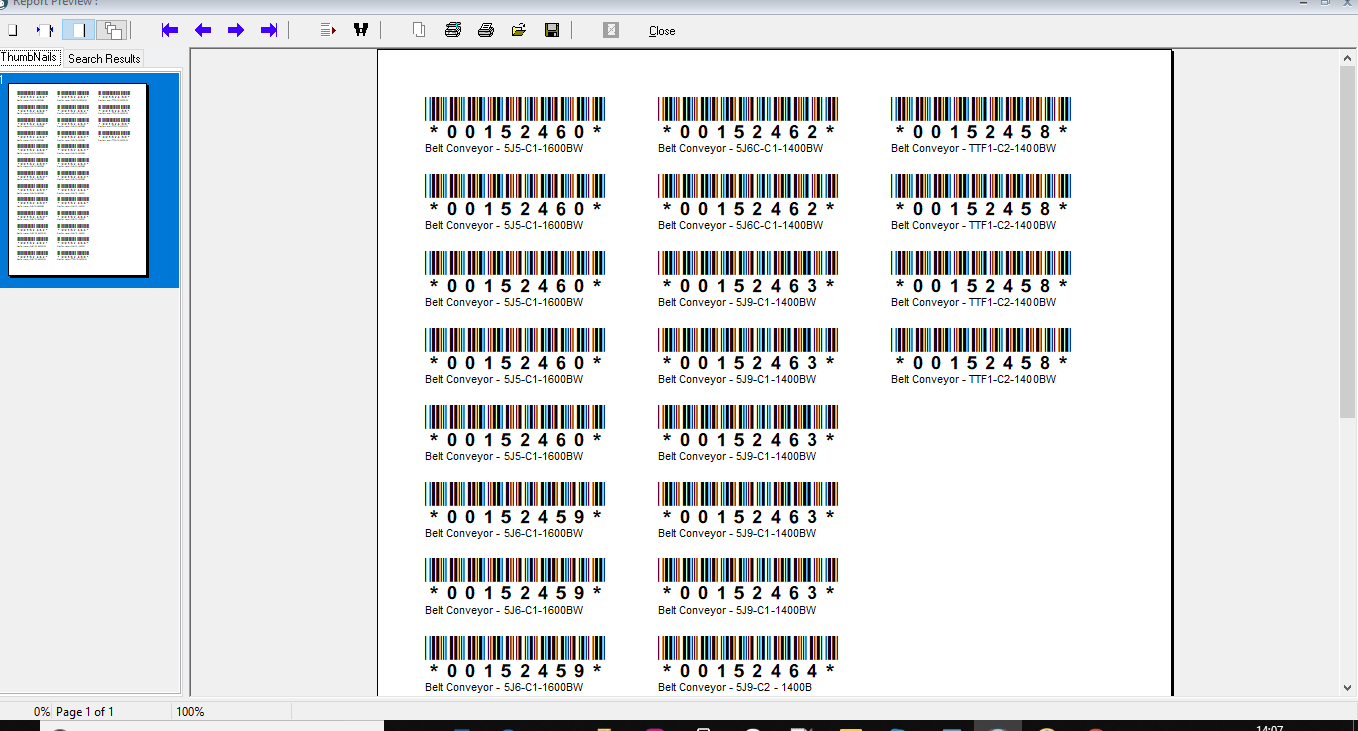Click the greyed-out cancel icon beside Close
The image size is (1358, 731).
[x=611, y=30]
